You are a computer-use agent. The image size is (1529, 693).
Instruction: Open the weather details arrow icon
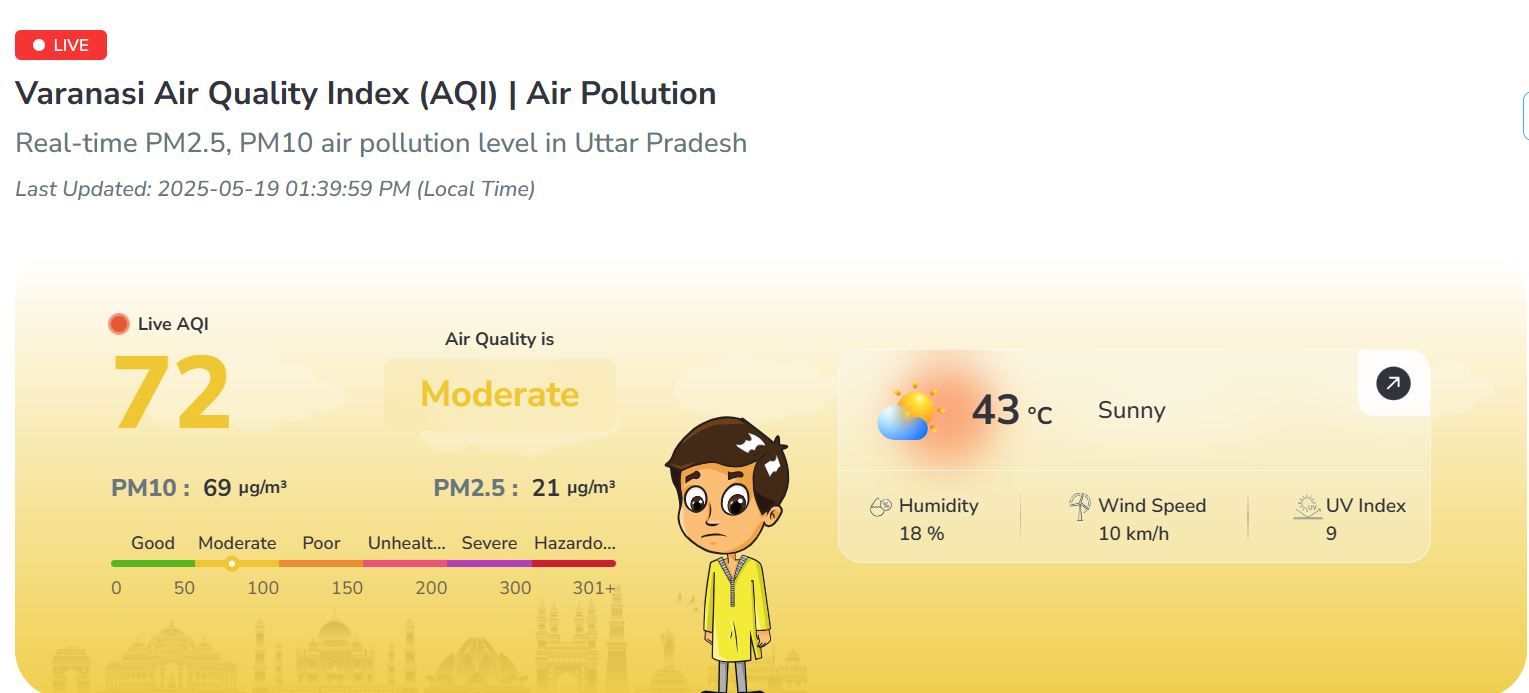[1393, 383]
